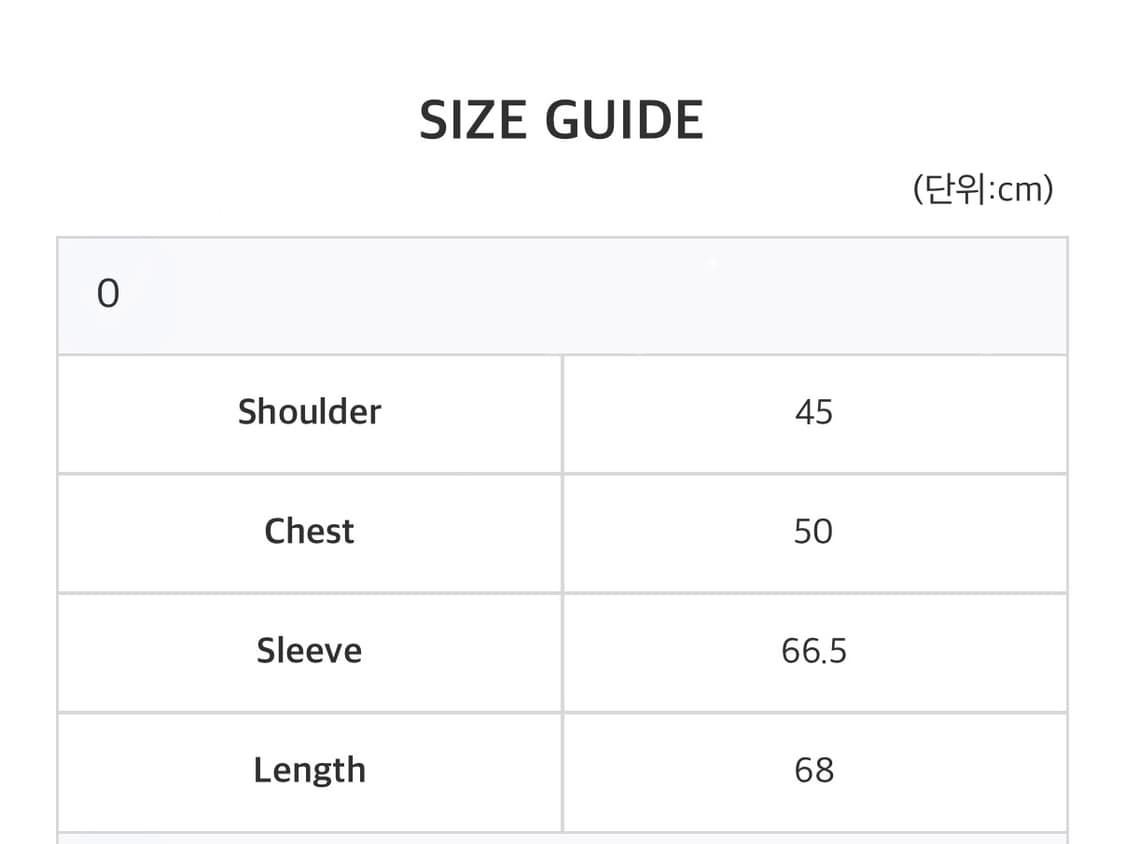Click the partially visible row below Length
This screenshot has height=844, width=1125.
pyautogui.click(x=561, y=838)
